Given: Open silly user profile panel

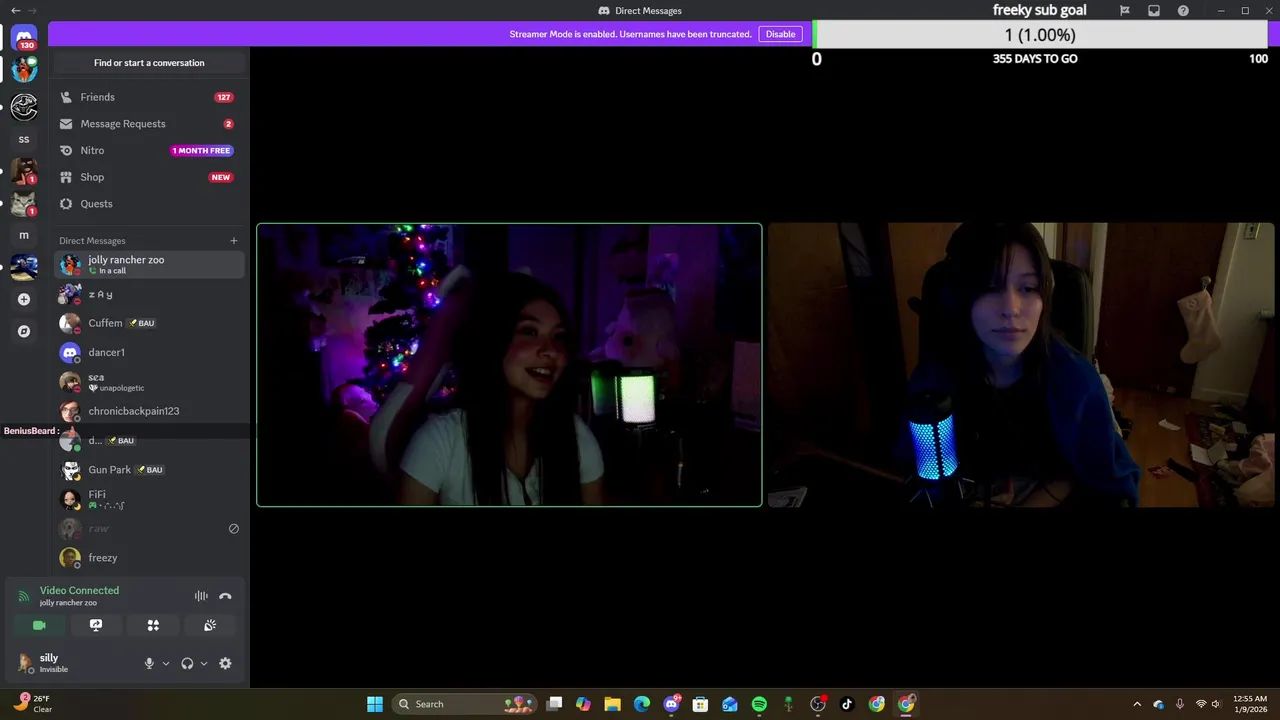Looking at the screenshot, I should (x=75, y=663).
